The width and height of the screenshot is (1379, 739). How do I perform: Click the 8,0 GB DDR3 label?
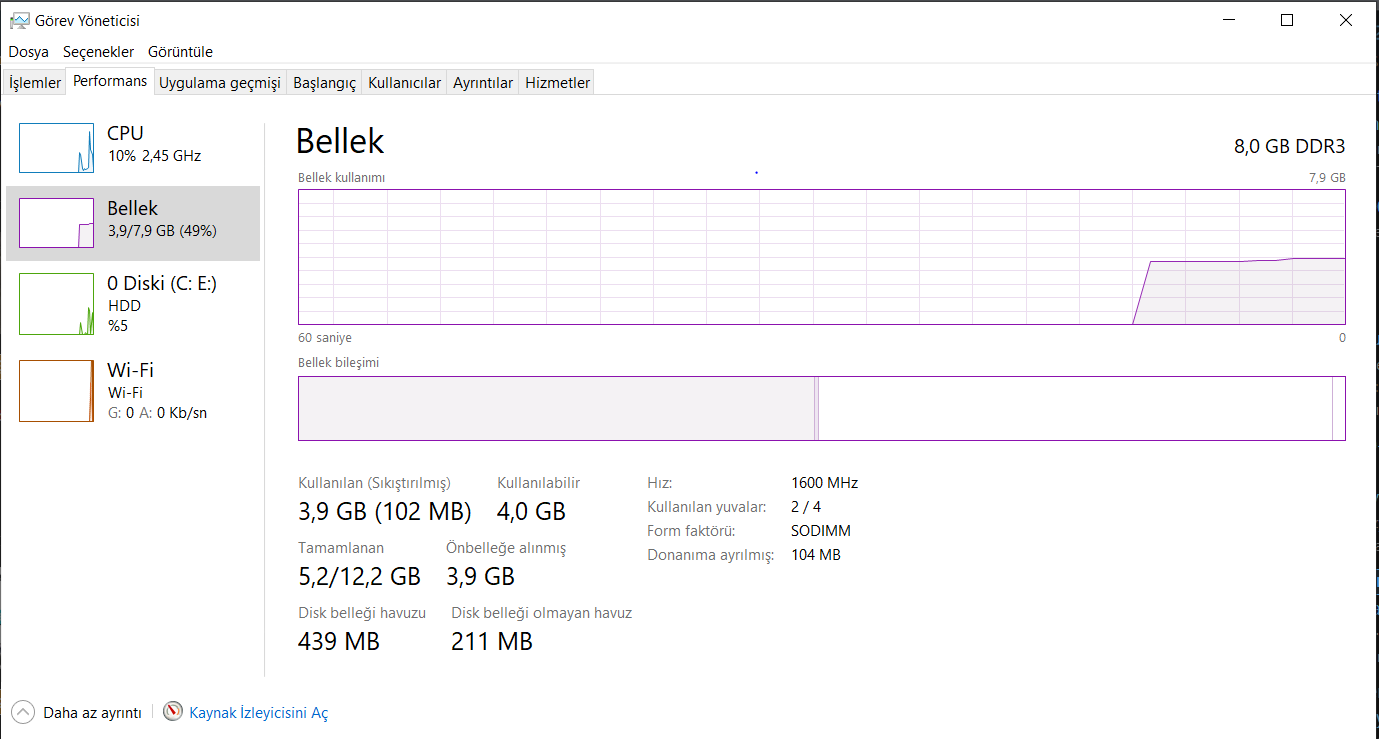pyautogui.click(x=1289, y=146)
